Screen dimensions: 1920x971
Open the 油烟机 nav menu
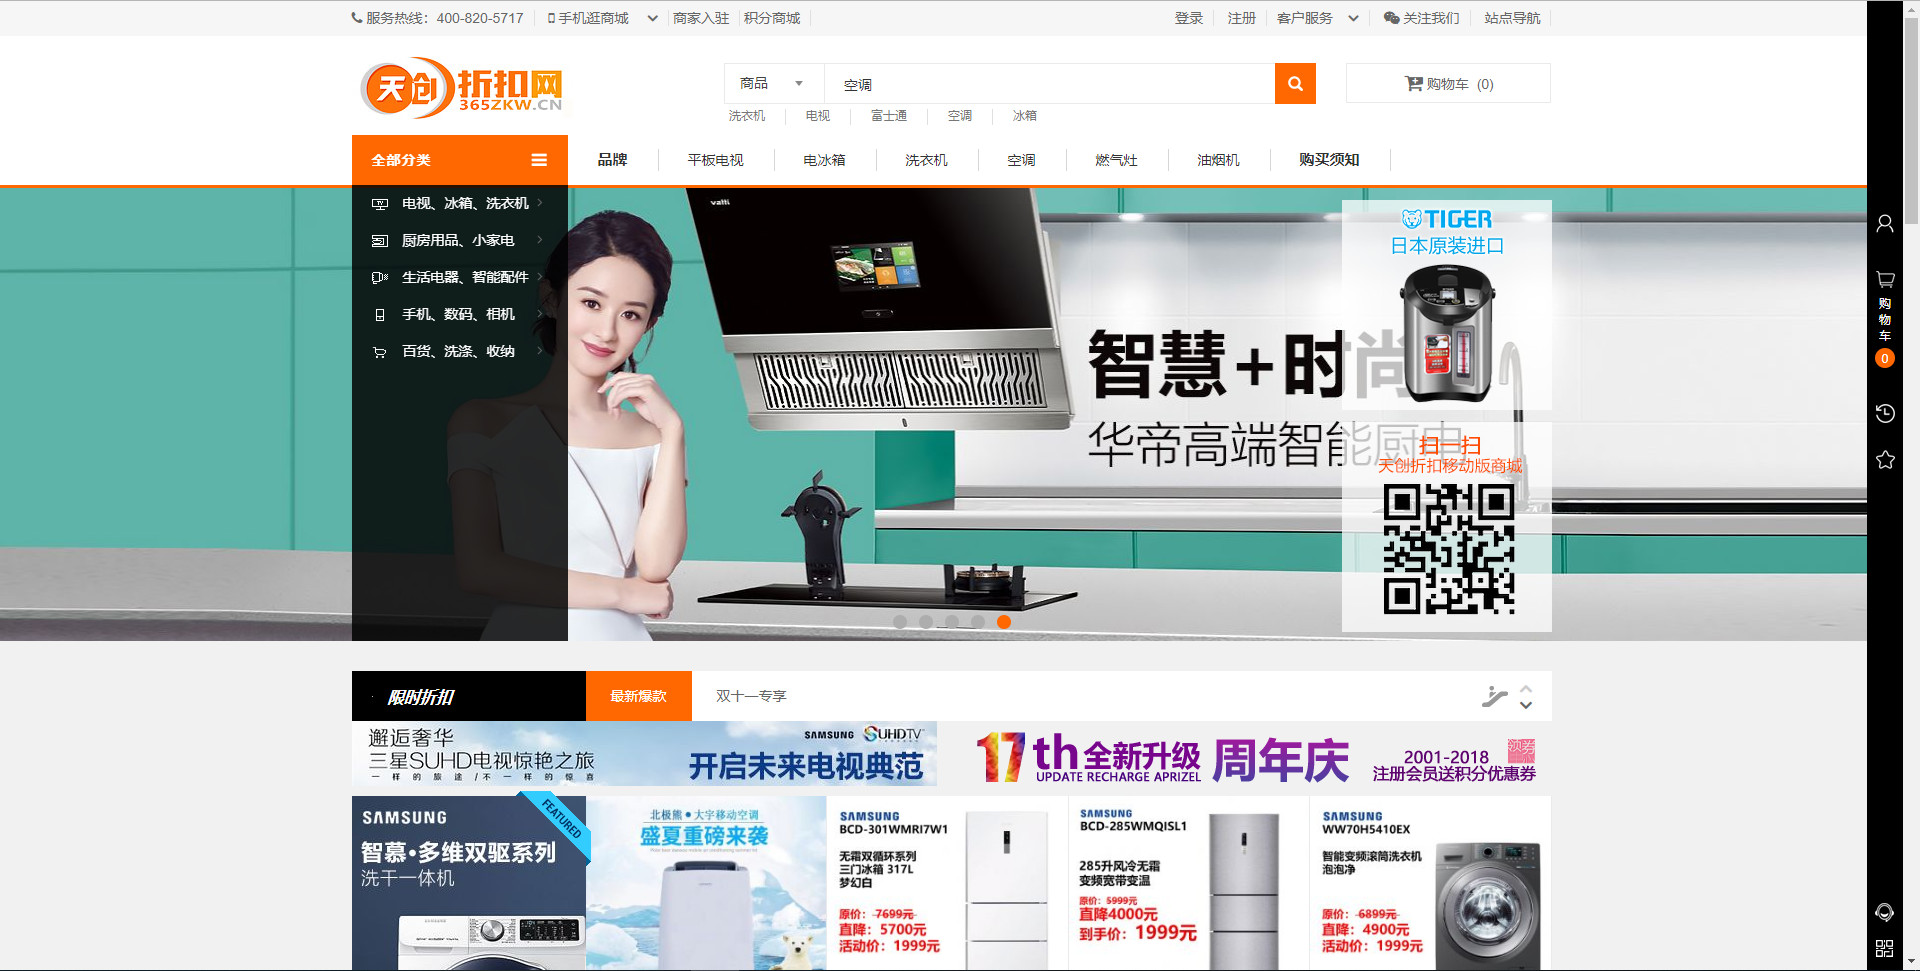click(x=1219, y=160)
